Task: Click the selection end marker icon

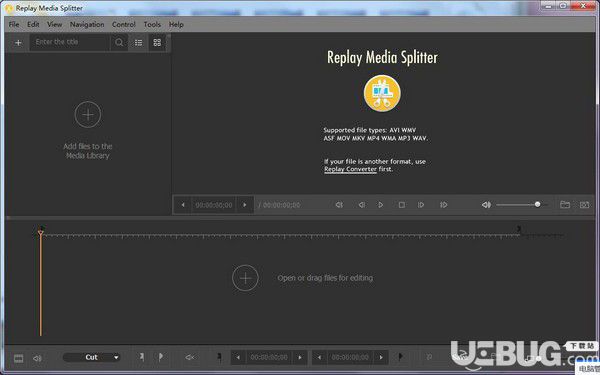Action: [x=400, y=357]
